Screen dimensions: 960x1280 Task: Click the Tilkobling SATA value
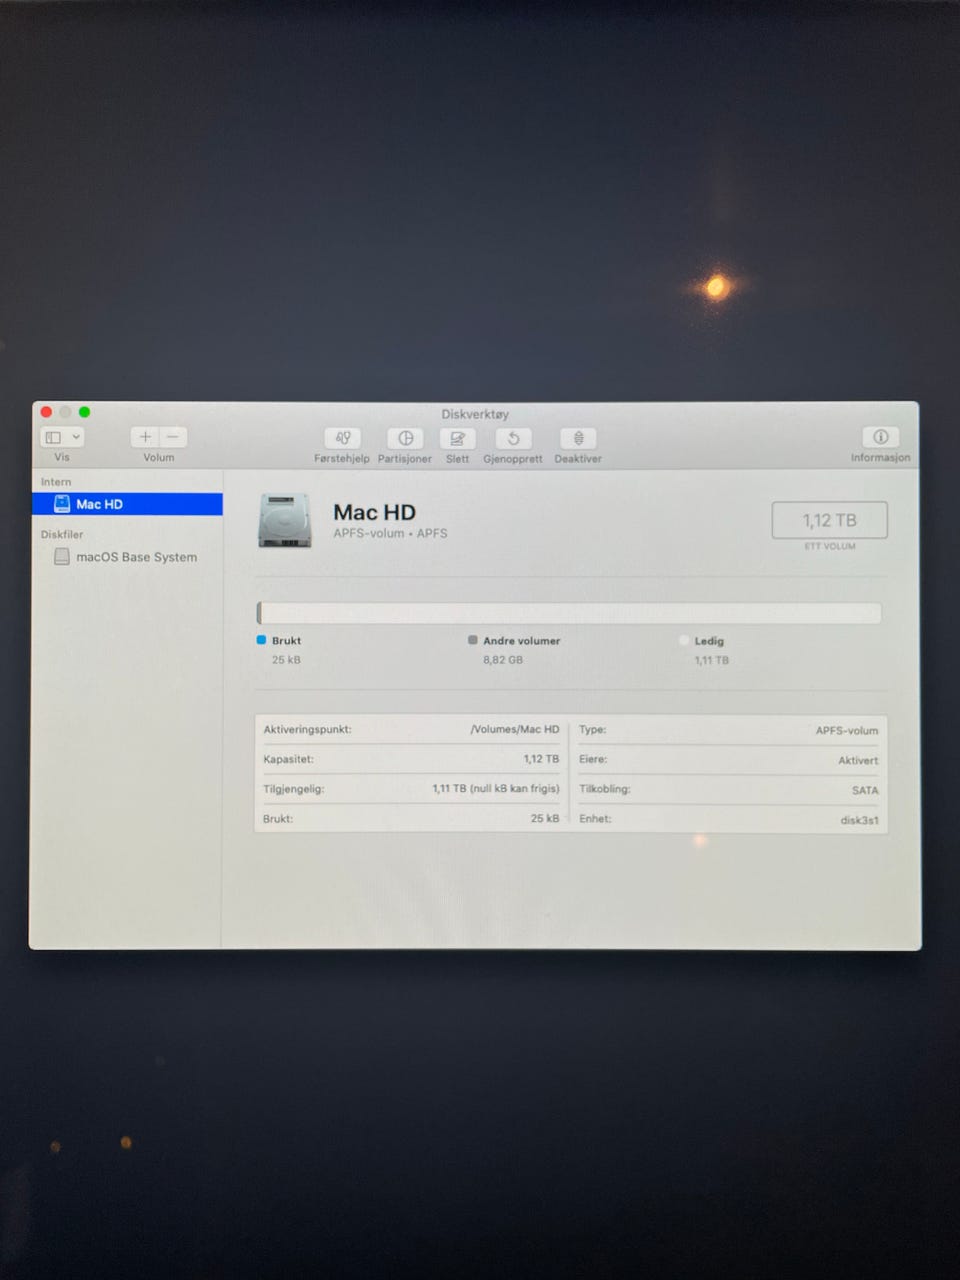click(x=865, y=790)
